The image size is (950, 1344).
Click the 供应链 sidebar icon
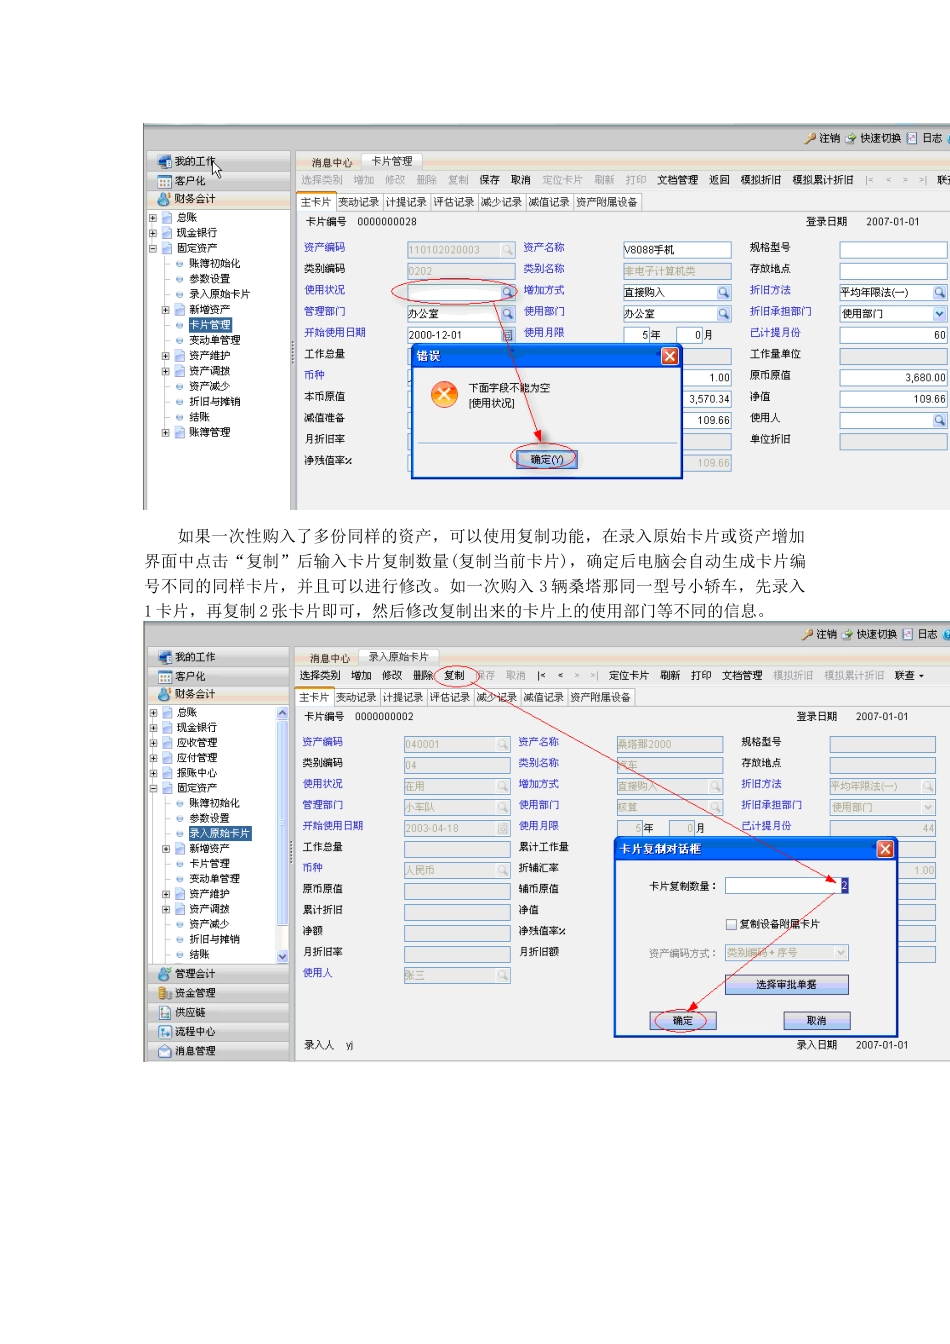(165, 1012)
